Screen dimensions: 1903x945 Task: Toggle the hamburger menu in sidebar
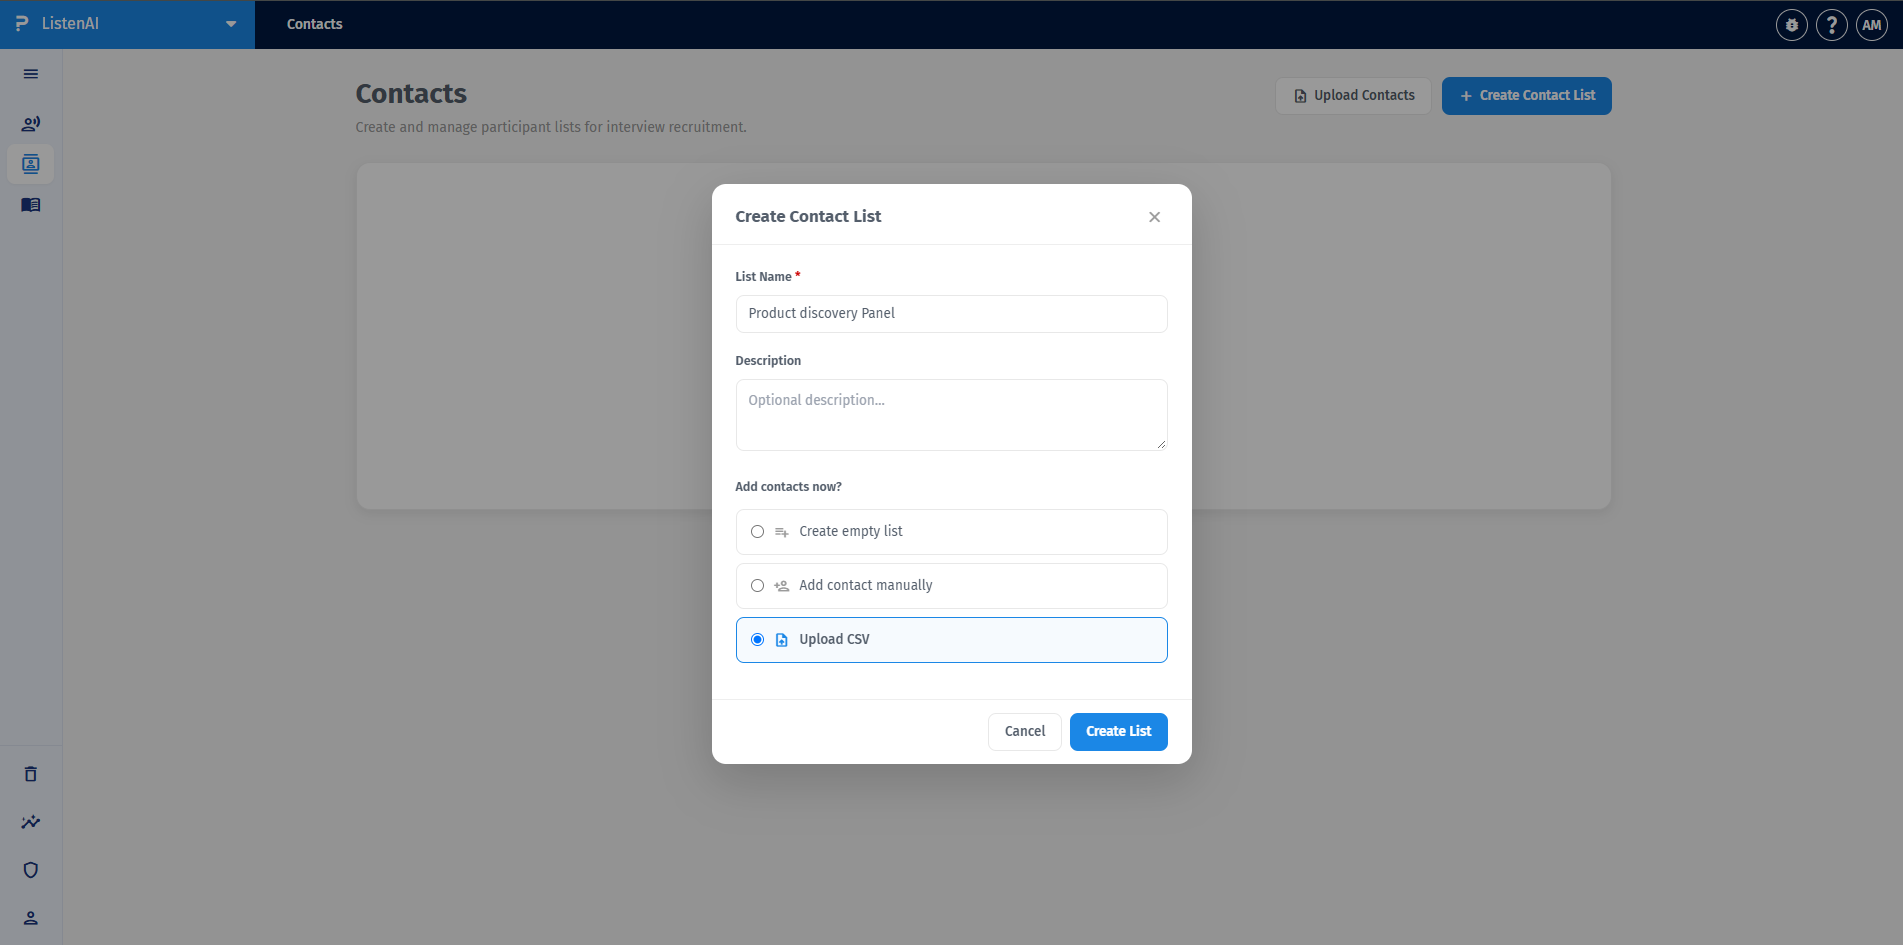[31, 74]
